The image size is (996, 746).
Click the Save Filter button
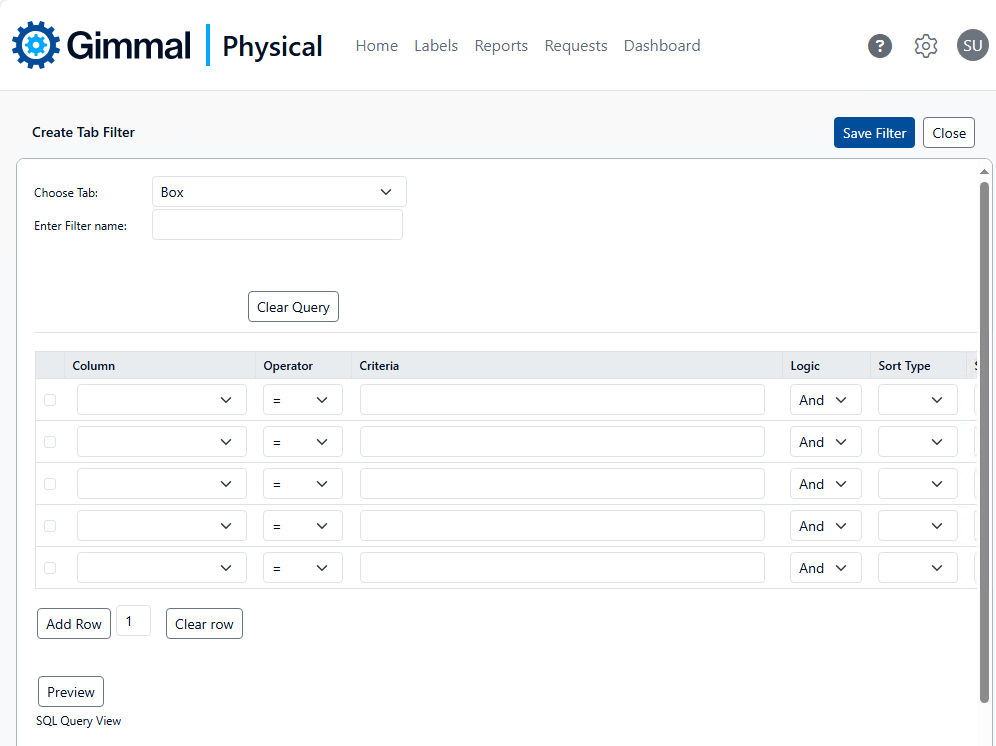(874, 133)
